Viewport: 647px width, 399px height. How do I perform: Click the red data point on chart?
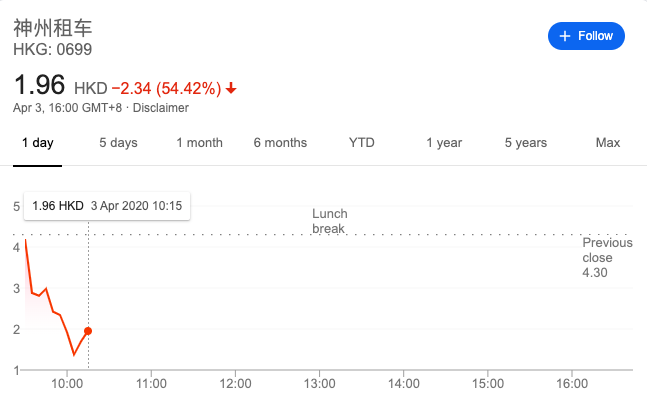pyautogui.click(x=88, y=331)
